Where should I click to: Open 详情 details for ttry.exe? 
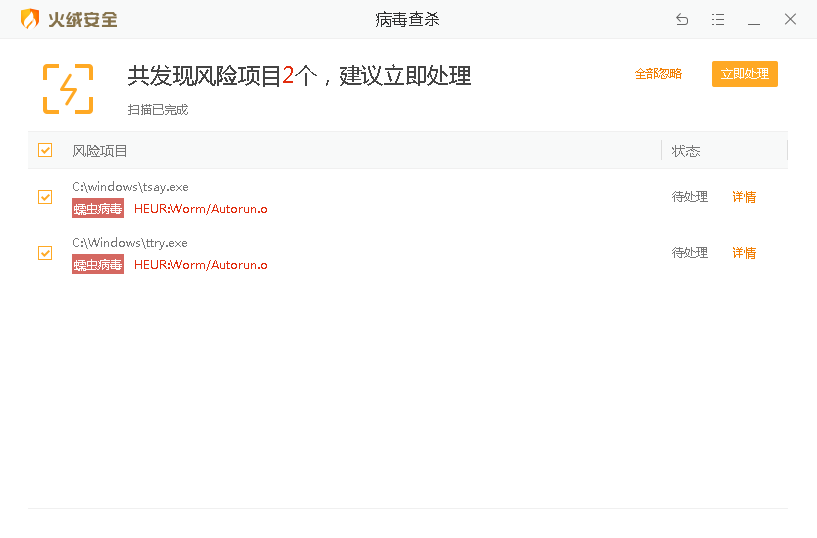tap(744, 253)
